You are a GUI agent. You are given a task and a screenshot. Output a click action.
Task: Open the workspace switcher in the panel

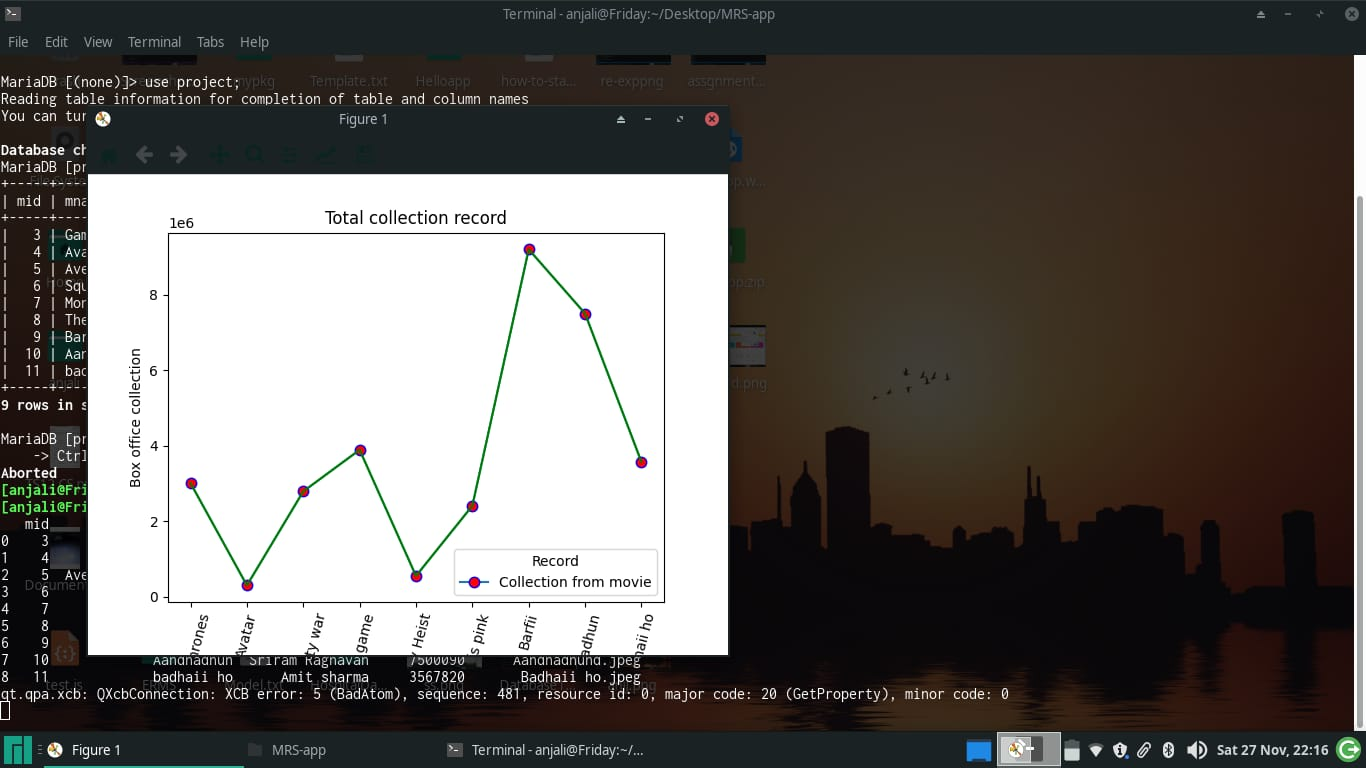click(1027, 750)
